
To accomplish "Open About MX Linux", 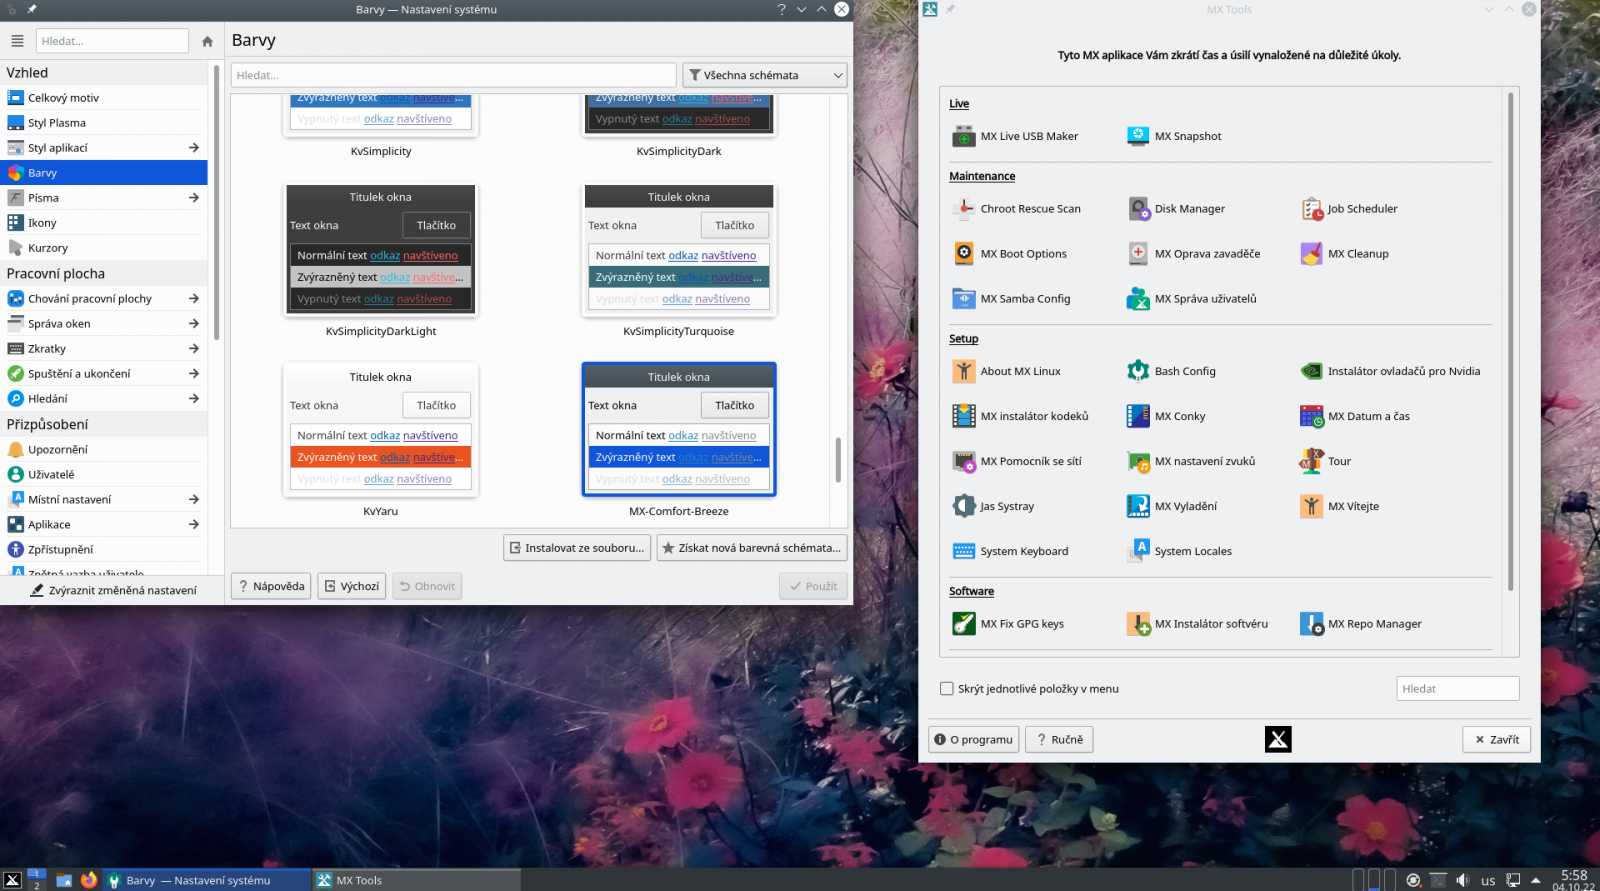I will (1007, 371).
